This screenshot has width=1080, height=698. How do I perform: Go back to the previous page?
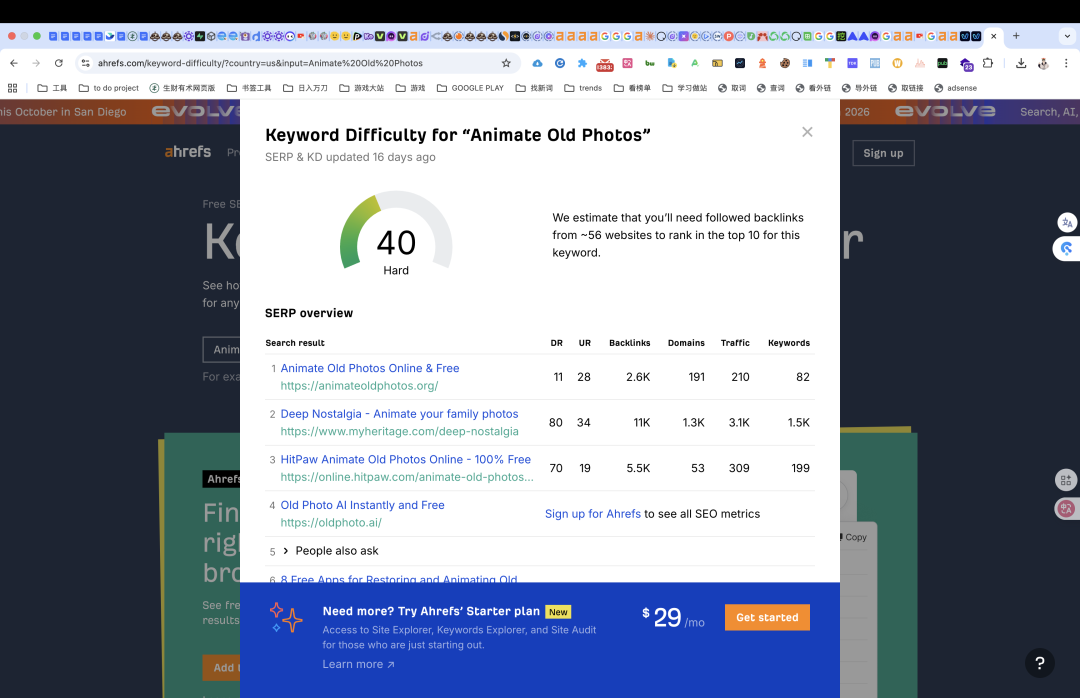[x=14, y=63]
